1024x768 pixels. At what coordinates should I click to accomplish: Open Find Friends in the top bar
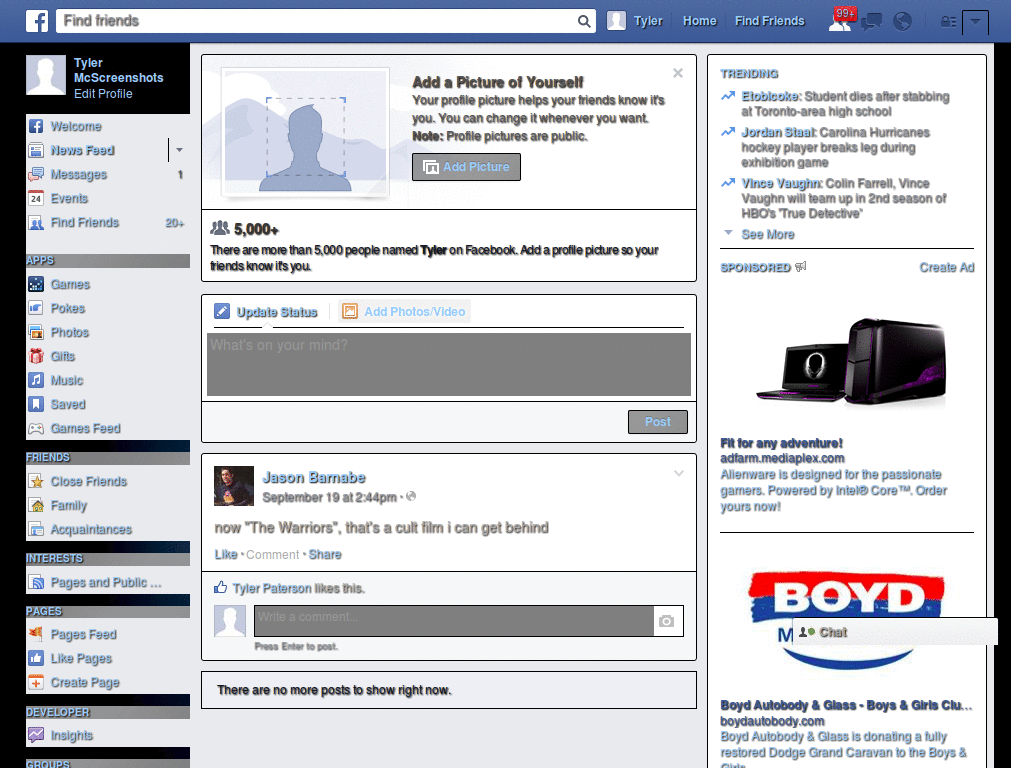click(x=769, y=21)
